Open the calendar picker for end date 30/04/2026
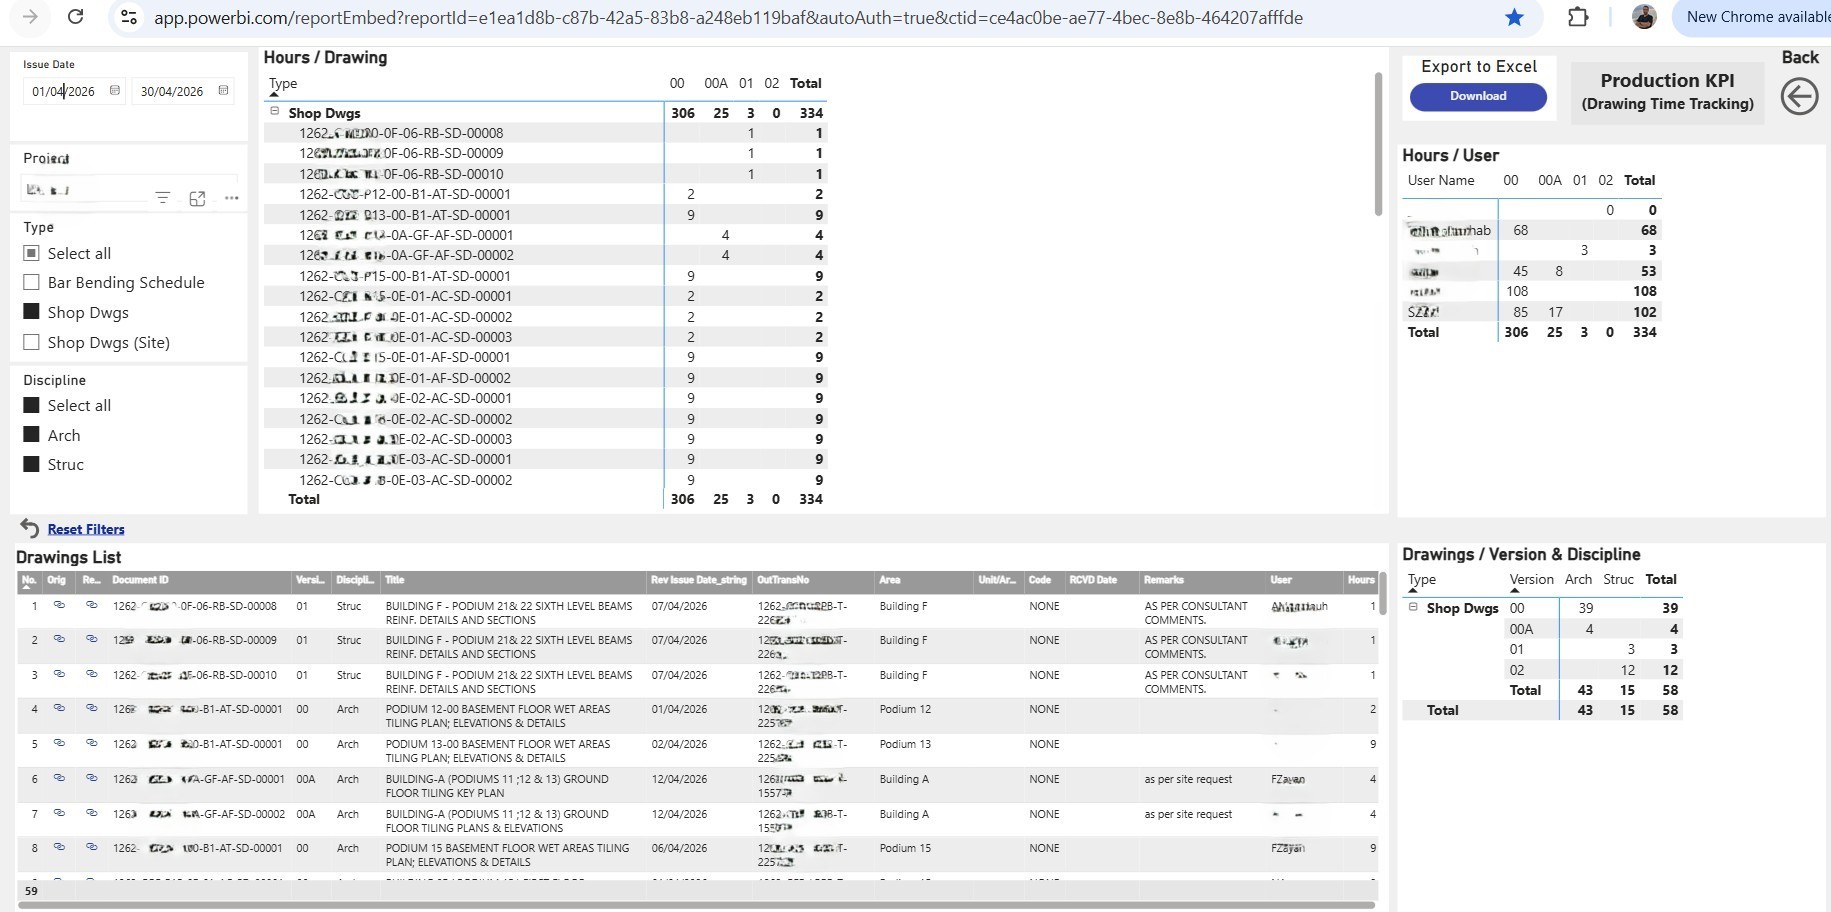 tap(223, 90)
